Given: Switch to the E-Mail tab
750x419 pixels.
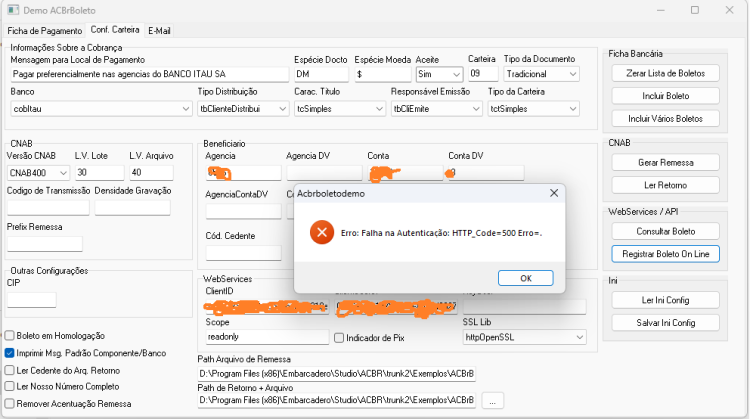Looking at the screenshot, I should (x=159, y=31).
